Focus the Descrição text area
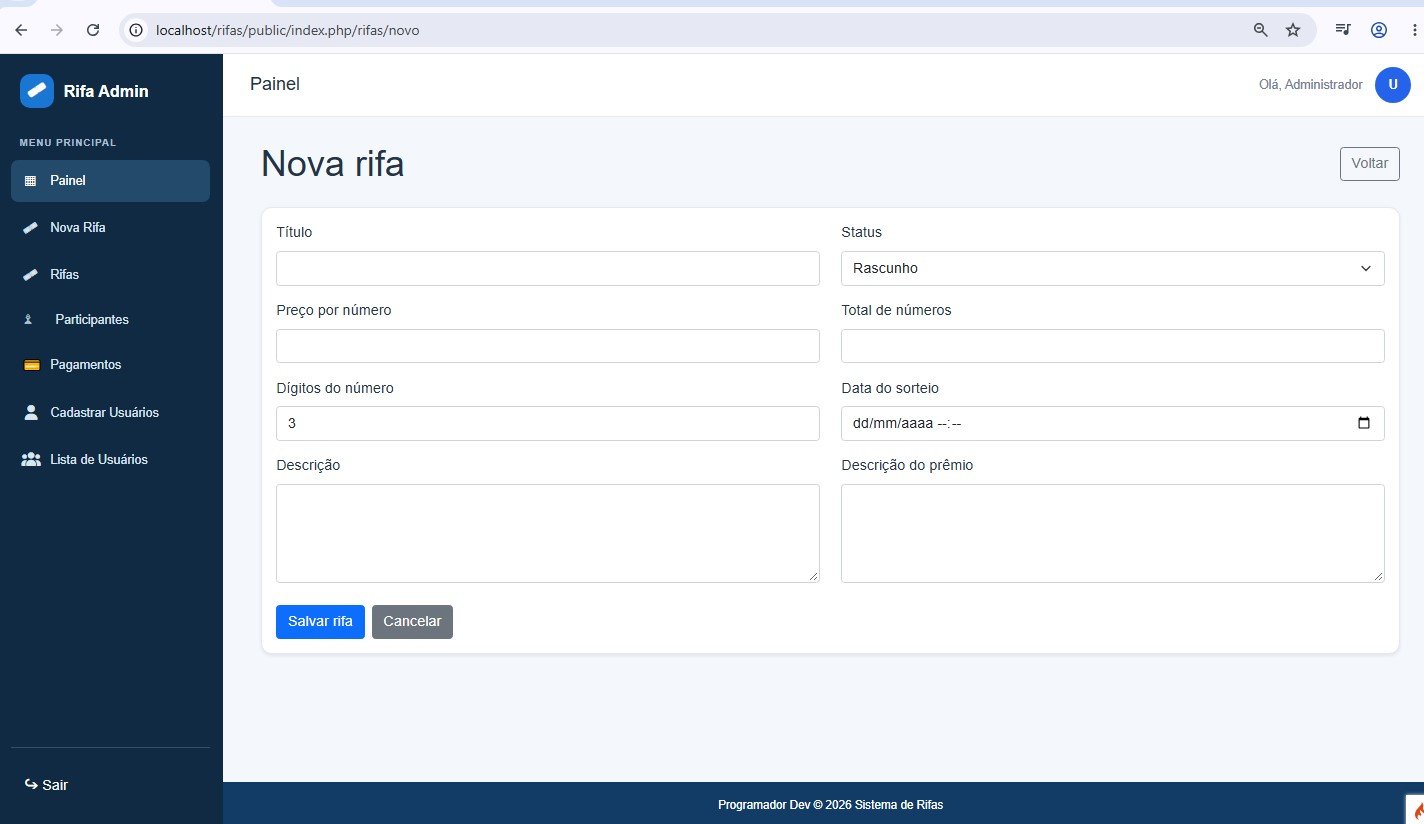The height and width of the screenshot is (824, 1424). click(x=548, y=533)
